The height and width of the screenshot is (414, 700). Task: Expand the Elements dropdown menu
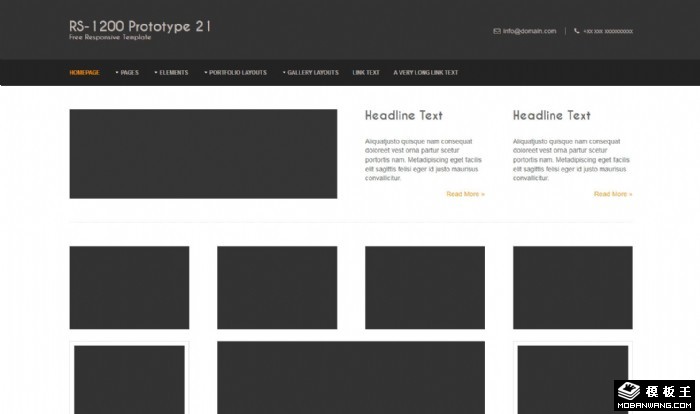pos(171,72)
